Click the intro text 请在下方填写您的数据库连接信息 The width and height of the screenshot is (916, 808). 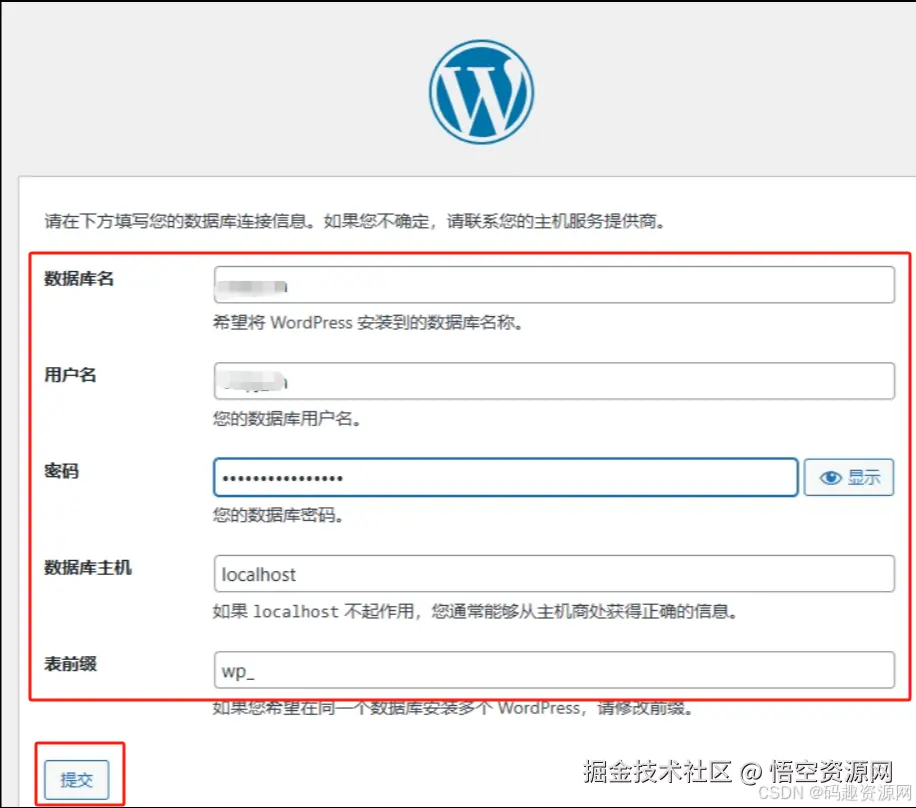(x=354, y=221)
